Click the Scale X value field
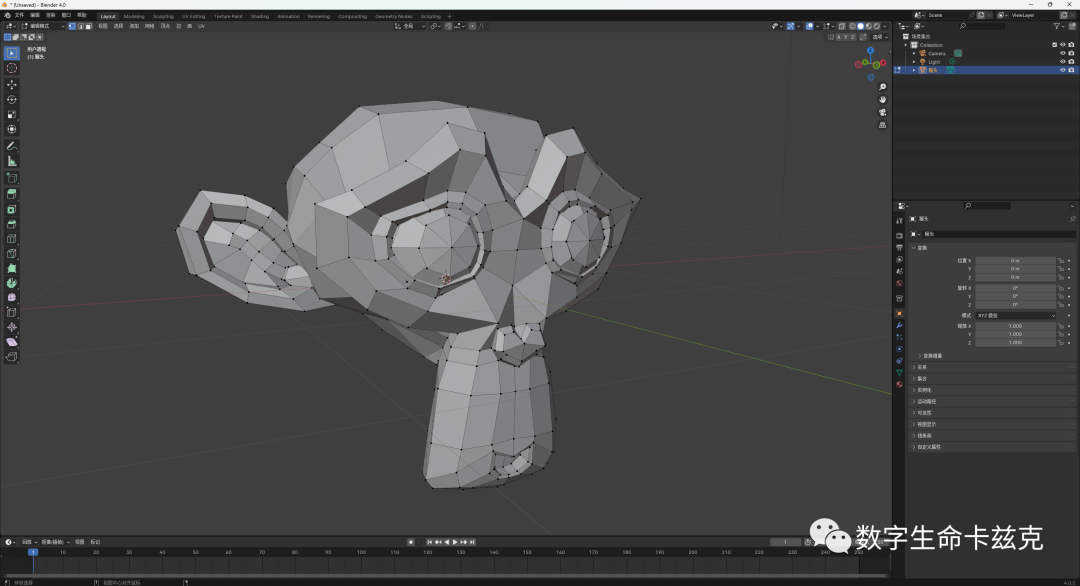The image size is (1080, 586). pos(1015,326)
